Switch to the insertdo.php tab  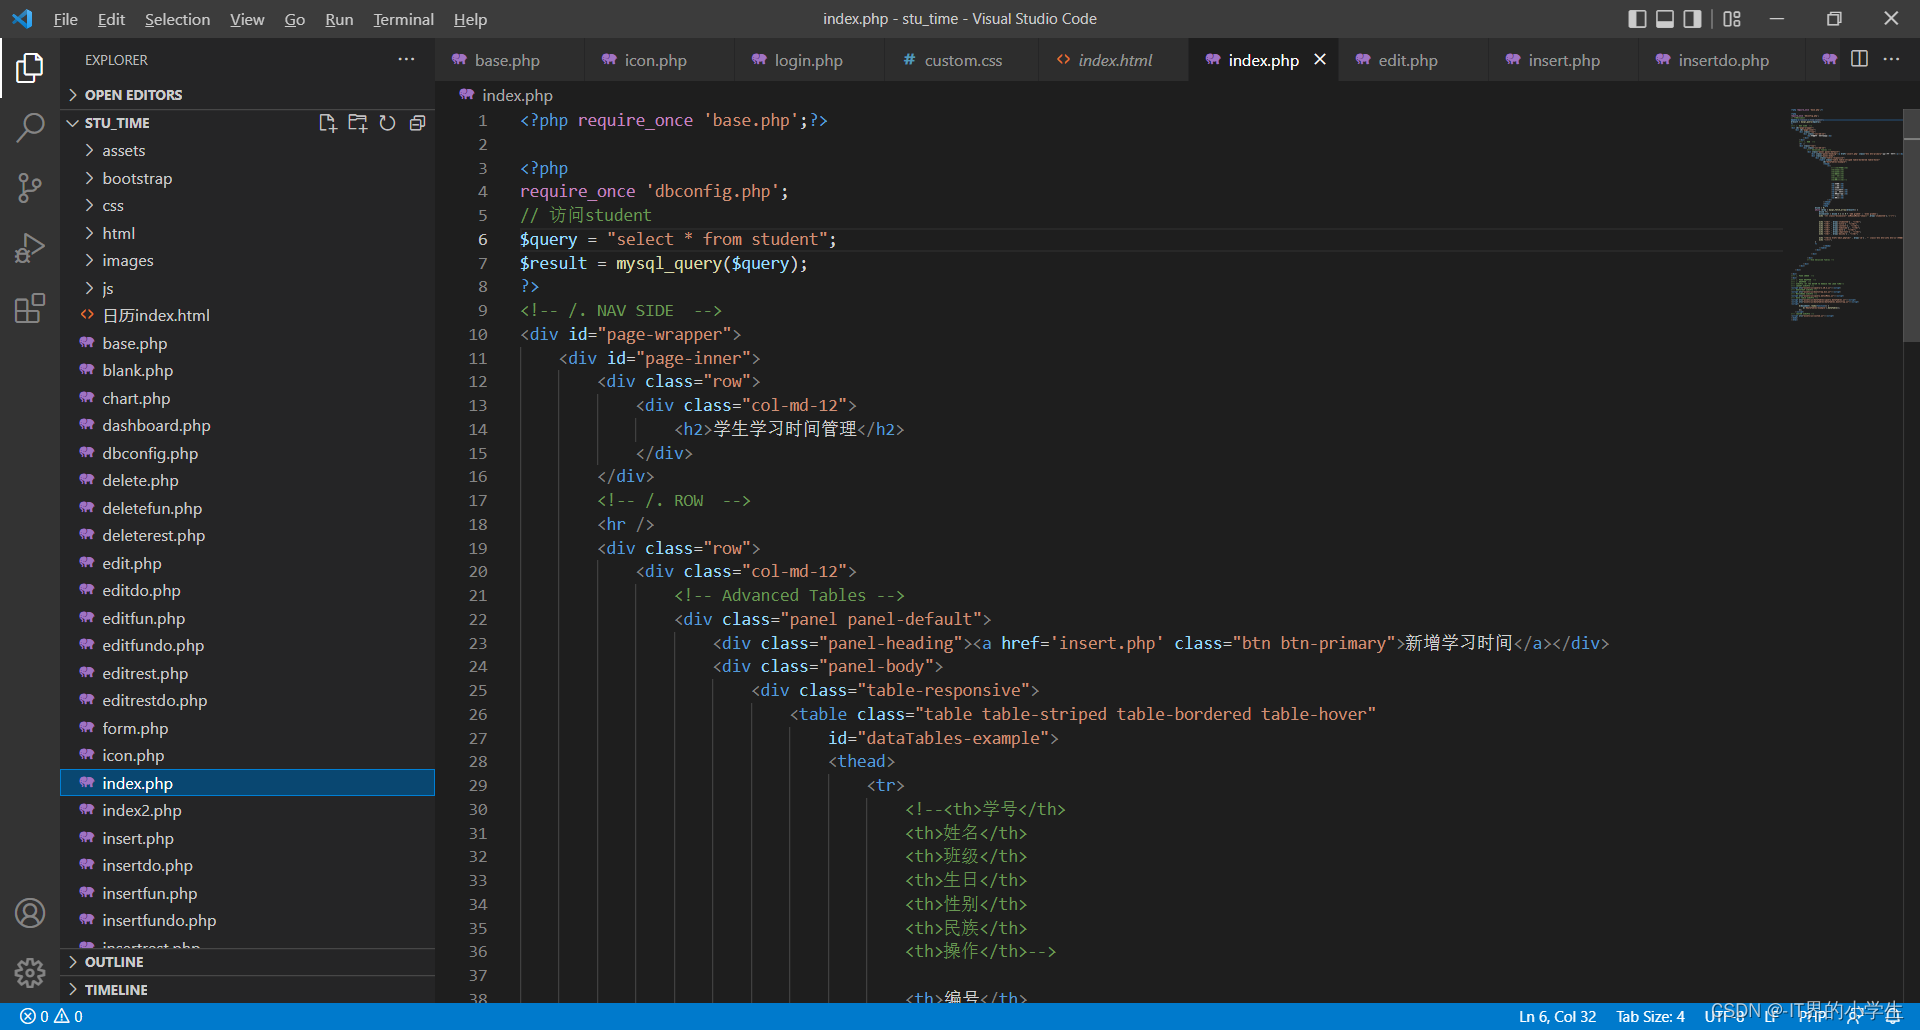pyautogui.click(x=1723, y=60)
